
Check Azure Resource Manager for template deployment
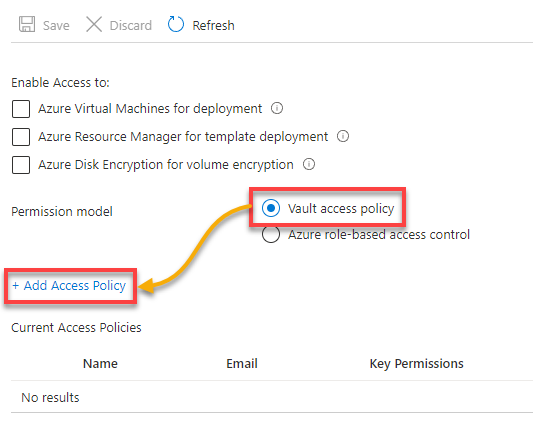[21, 137]
